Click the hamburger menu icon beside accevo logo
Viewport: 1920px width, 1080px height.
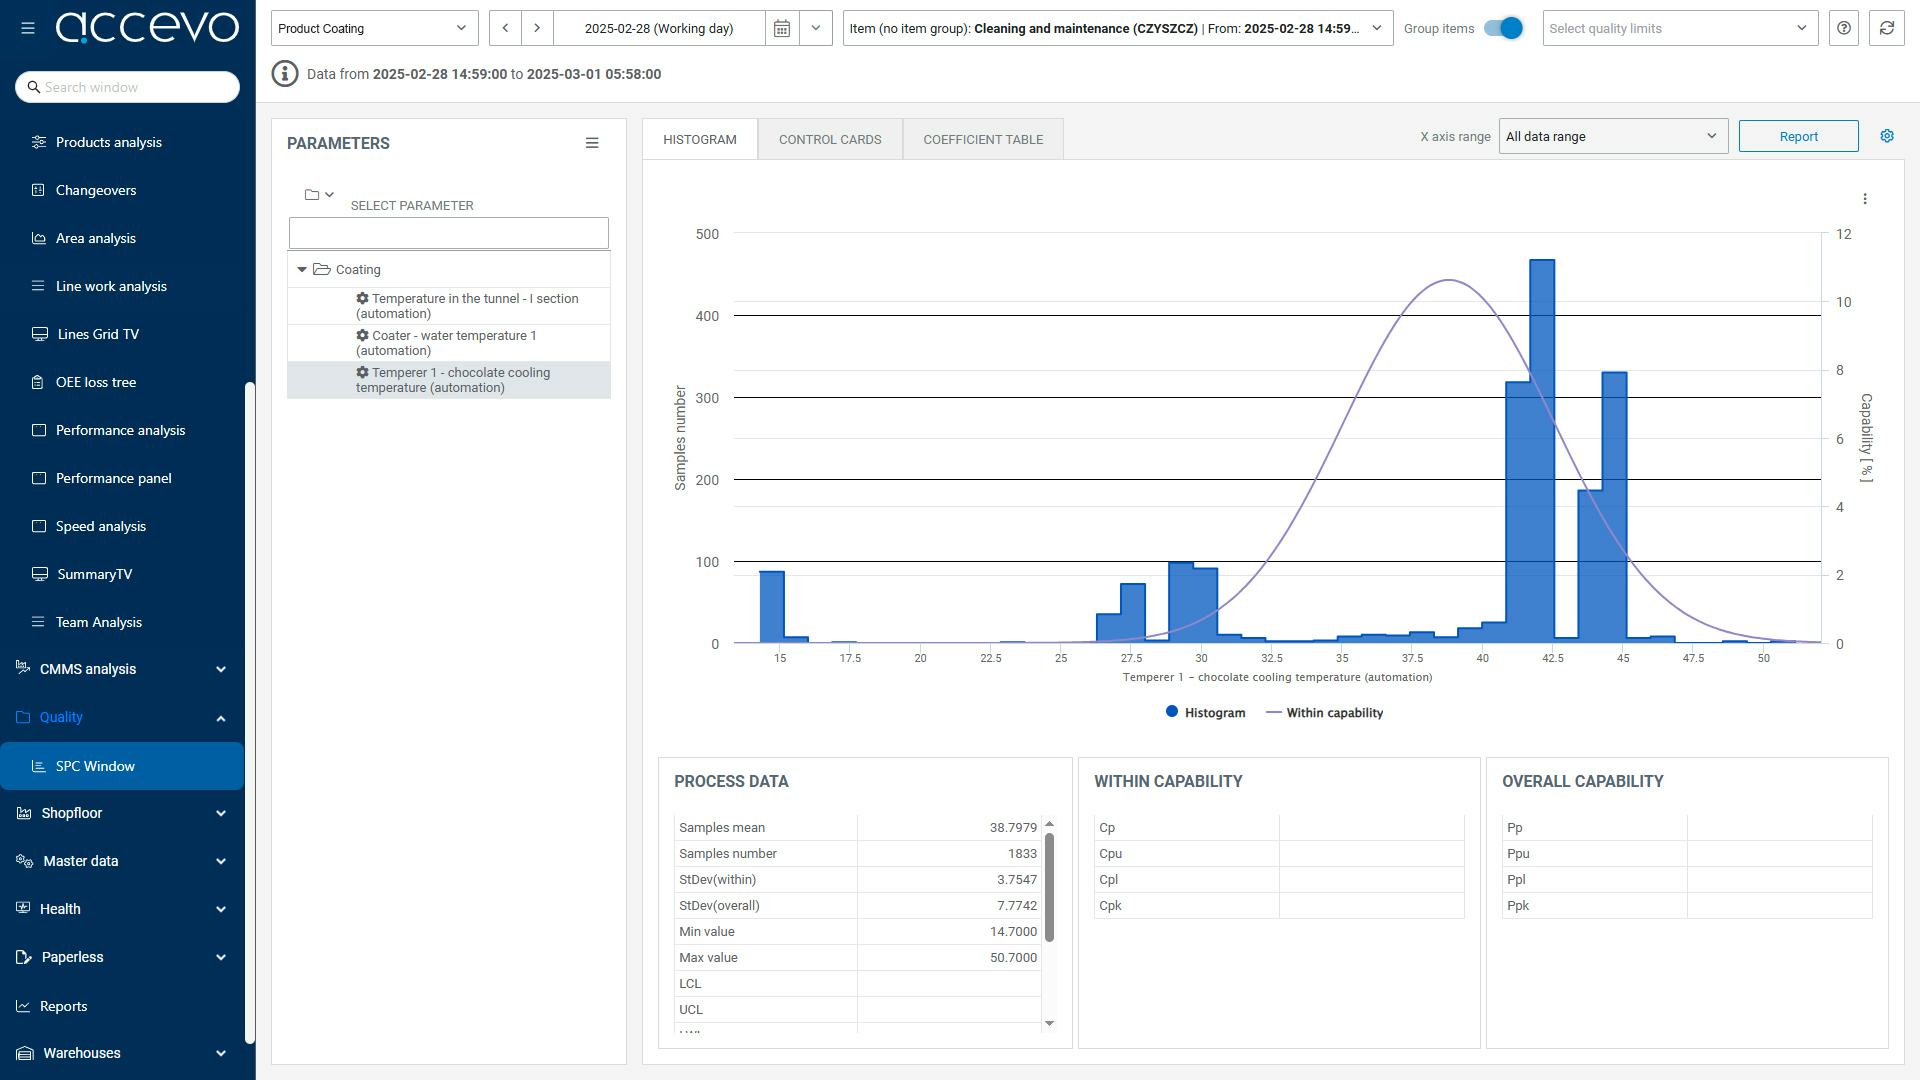pos(28,28)
